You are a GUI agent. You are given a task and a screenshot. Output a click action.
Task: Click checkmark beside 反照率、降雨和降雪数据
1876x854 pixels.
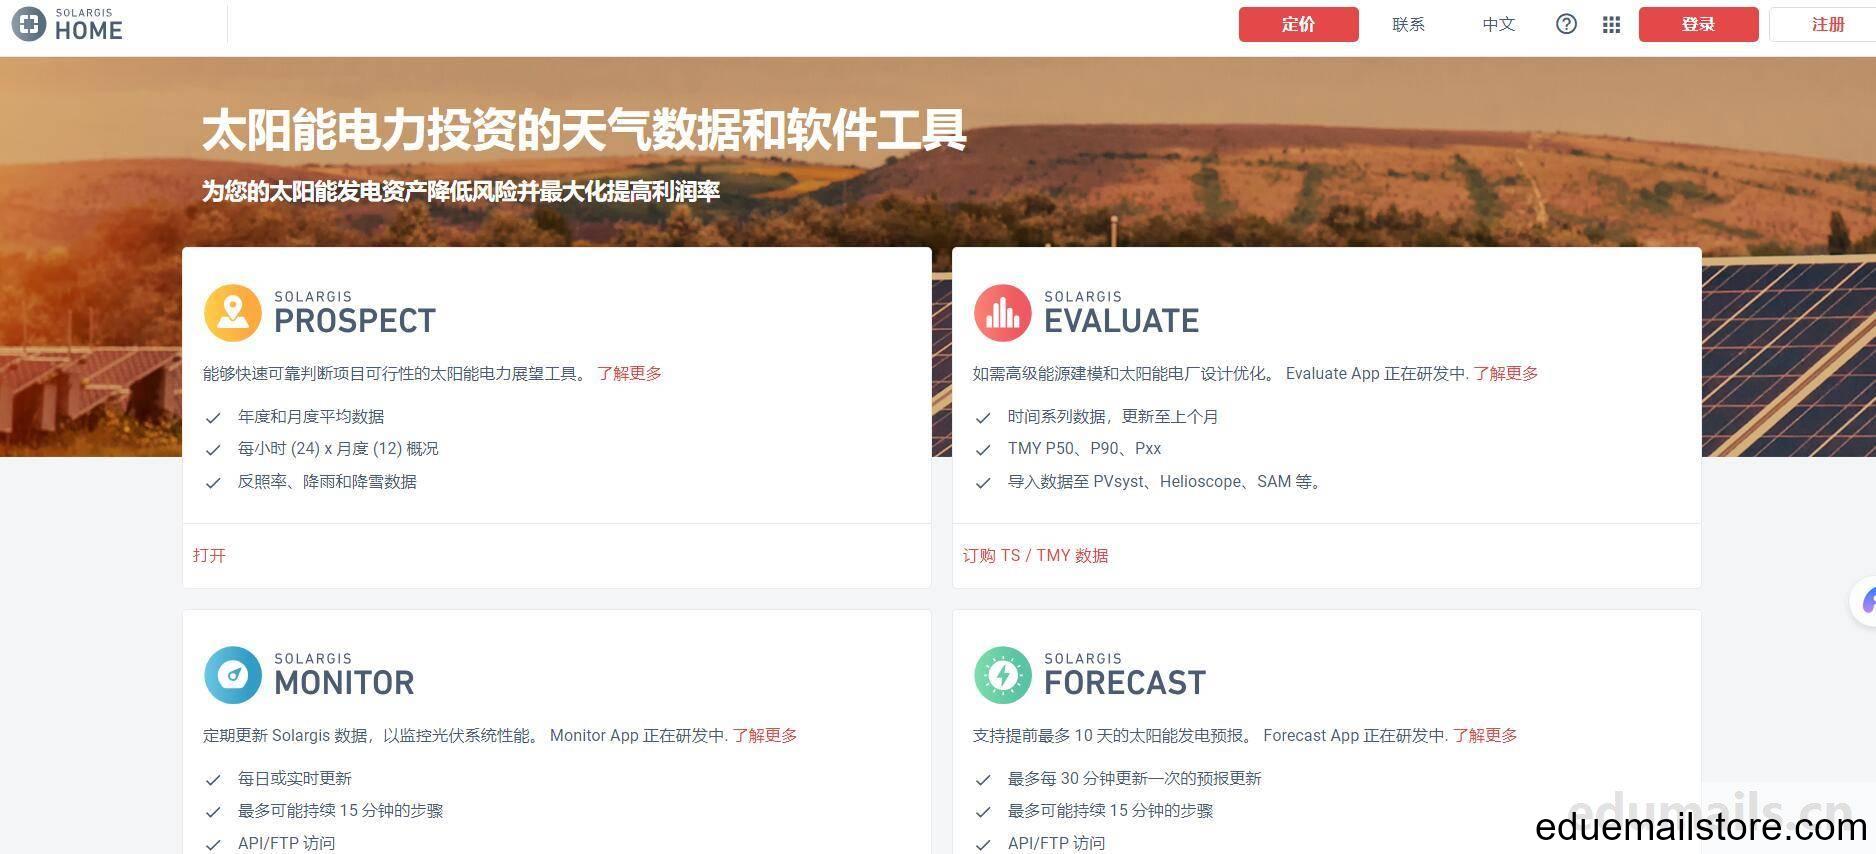pos(212,483)
